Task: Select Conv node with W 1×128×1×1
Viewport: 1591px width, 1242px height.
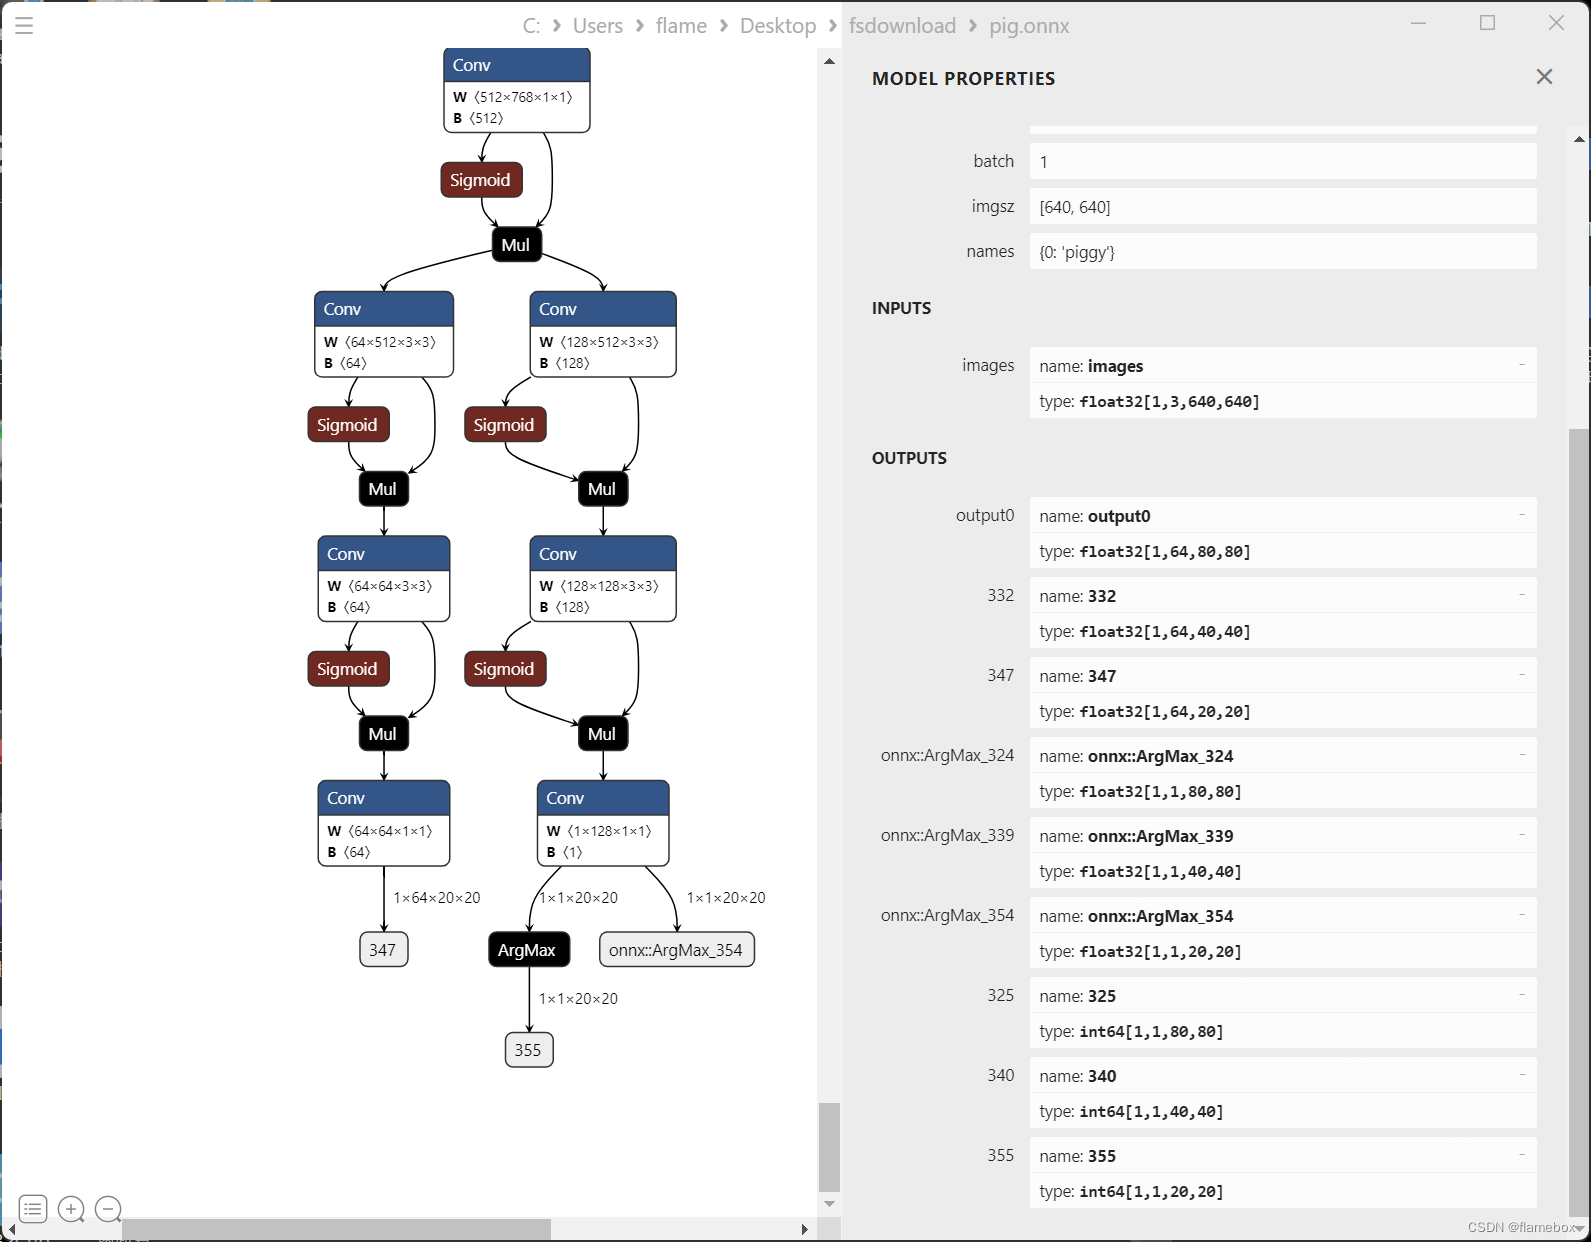Action: click(x=603, y=823)
